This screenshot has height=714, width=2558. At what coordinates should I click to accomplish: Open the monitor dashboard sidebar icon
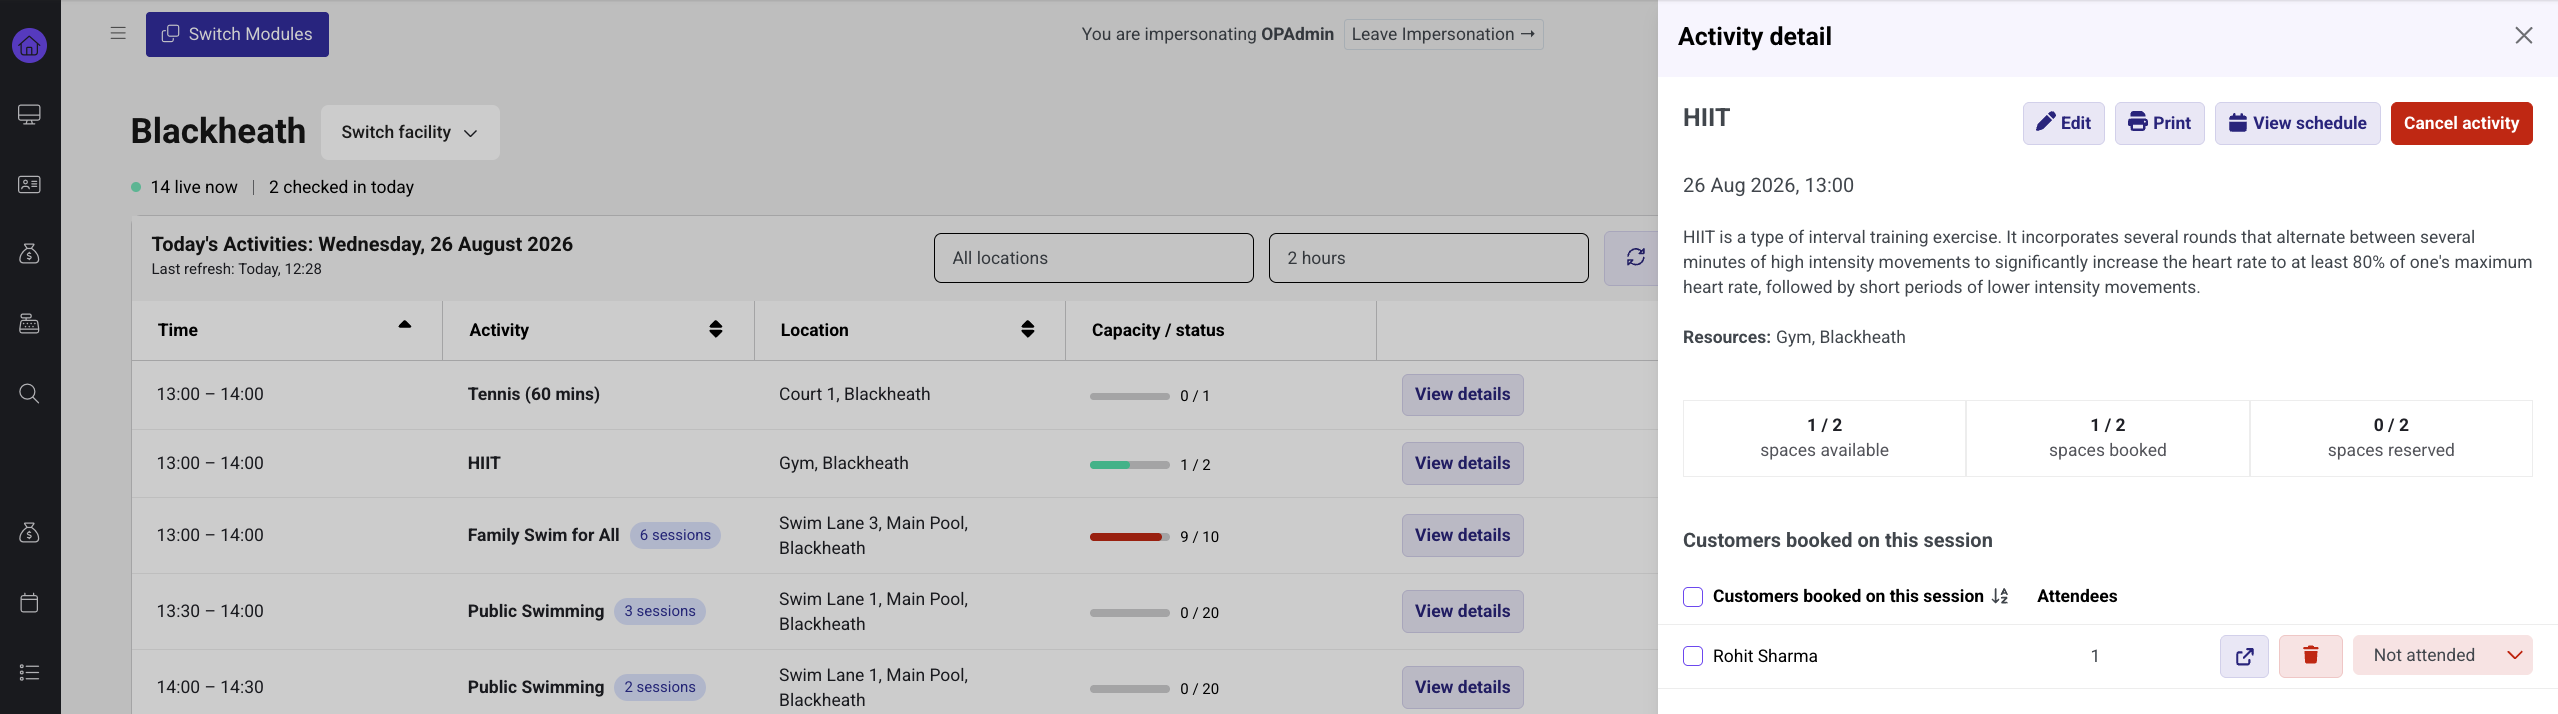(x=29, y=114)
